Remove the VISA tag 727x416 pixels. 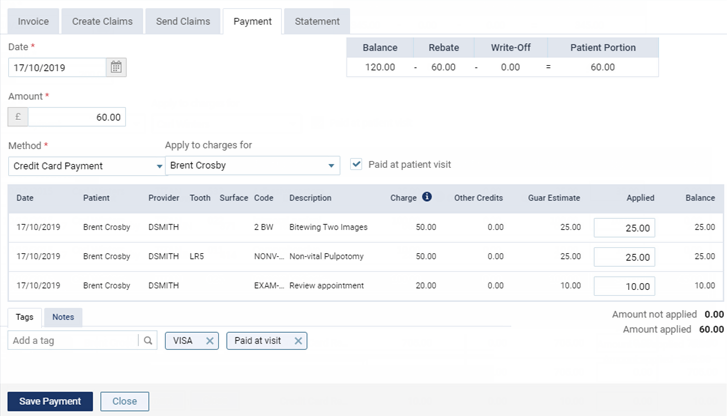point(210,341)
